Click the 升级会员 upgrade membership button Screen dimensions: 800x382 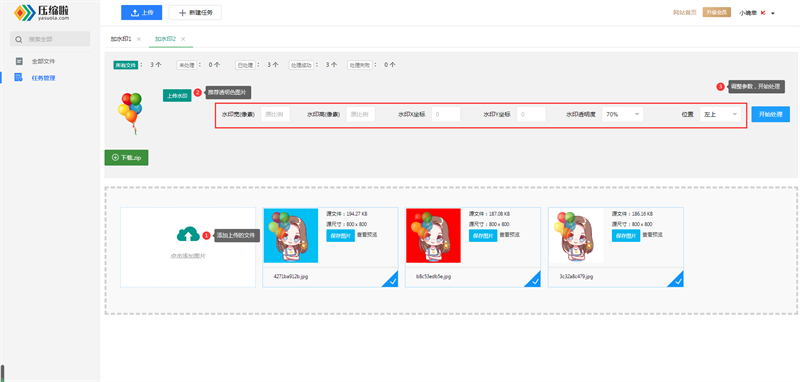[717, 12]
